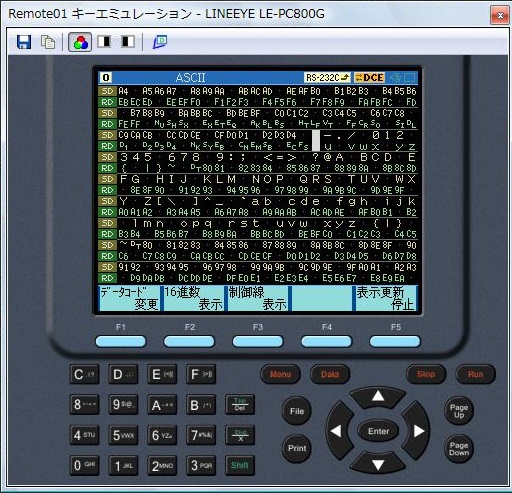
Task: Click the File key
Action: click(x=297, y=411)
